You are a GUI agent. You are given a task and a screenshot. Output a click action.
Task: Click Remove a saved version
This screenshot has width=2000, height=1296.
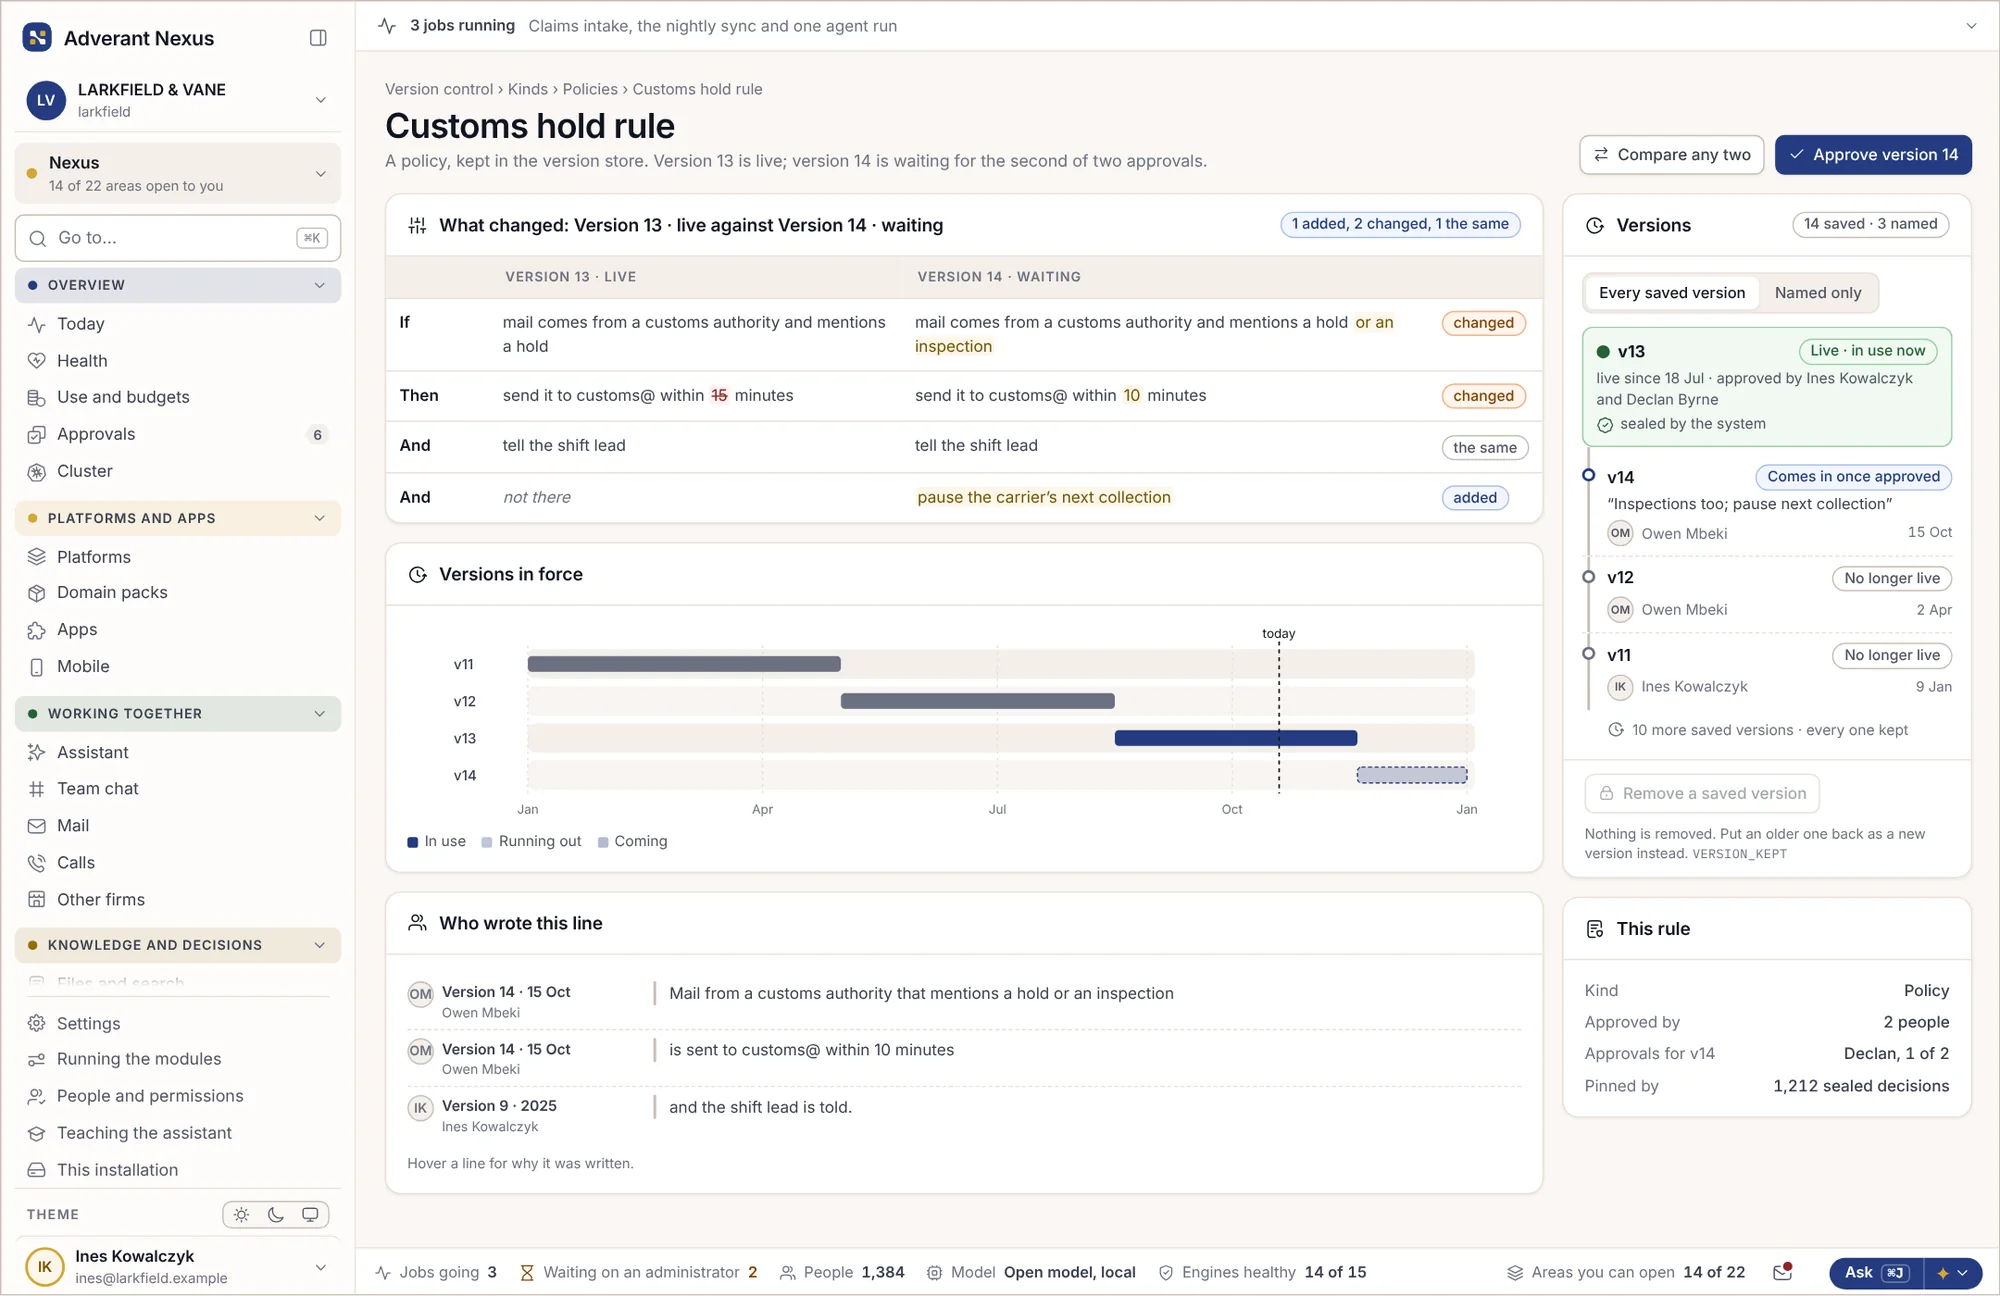1702,793
